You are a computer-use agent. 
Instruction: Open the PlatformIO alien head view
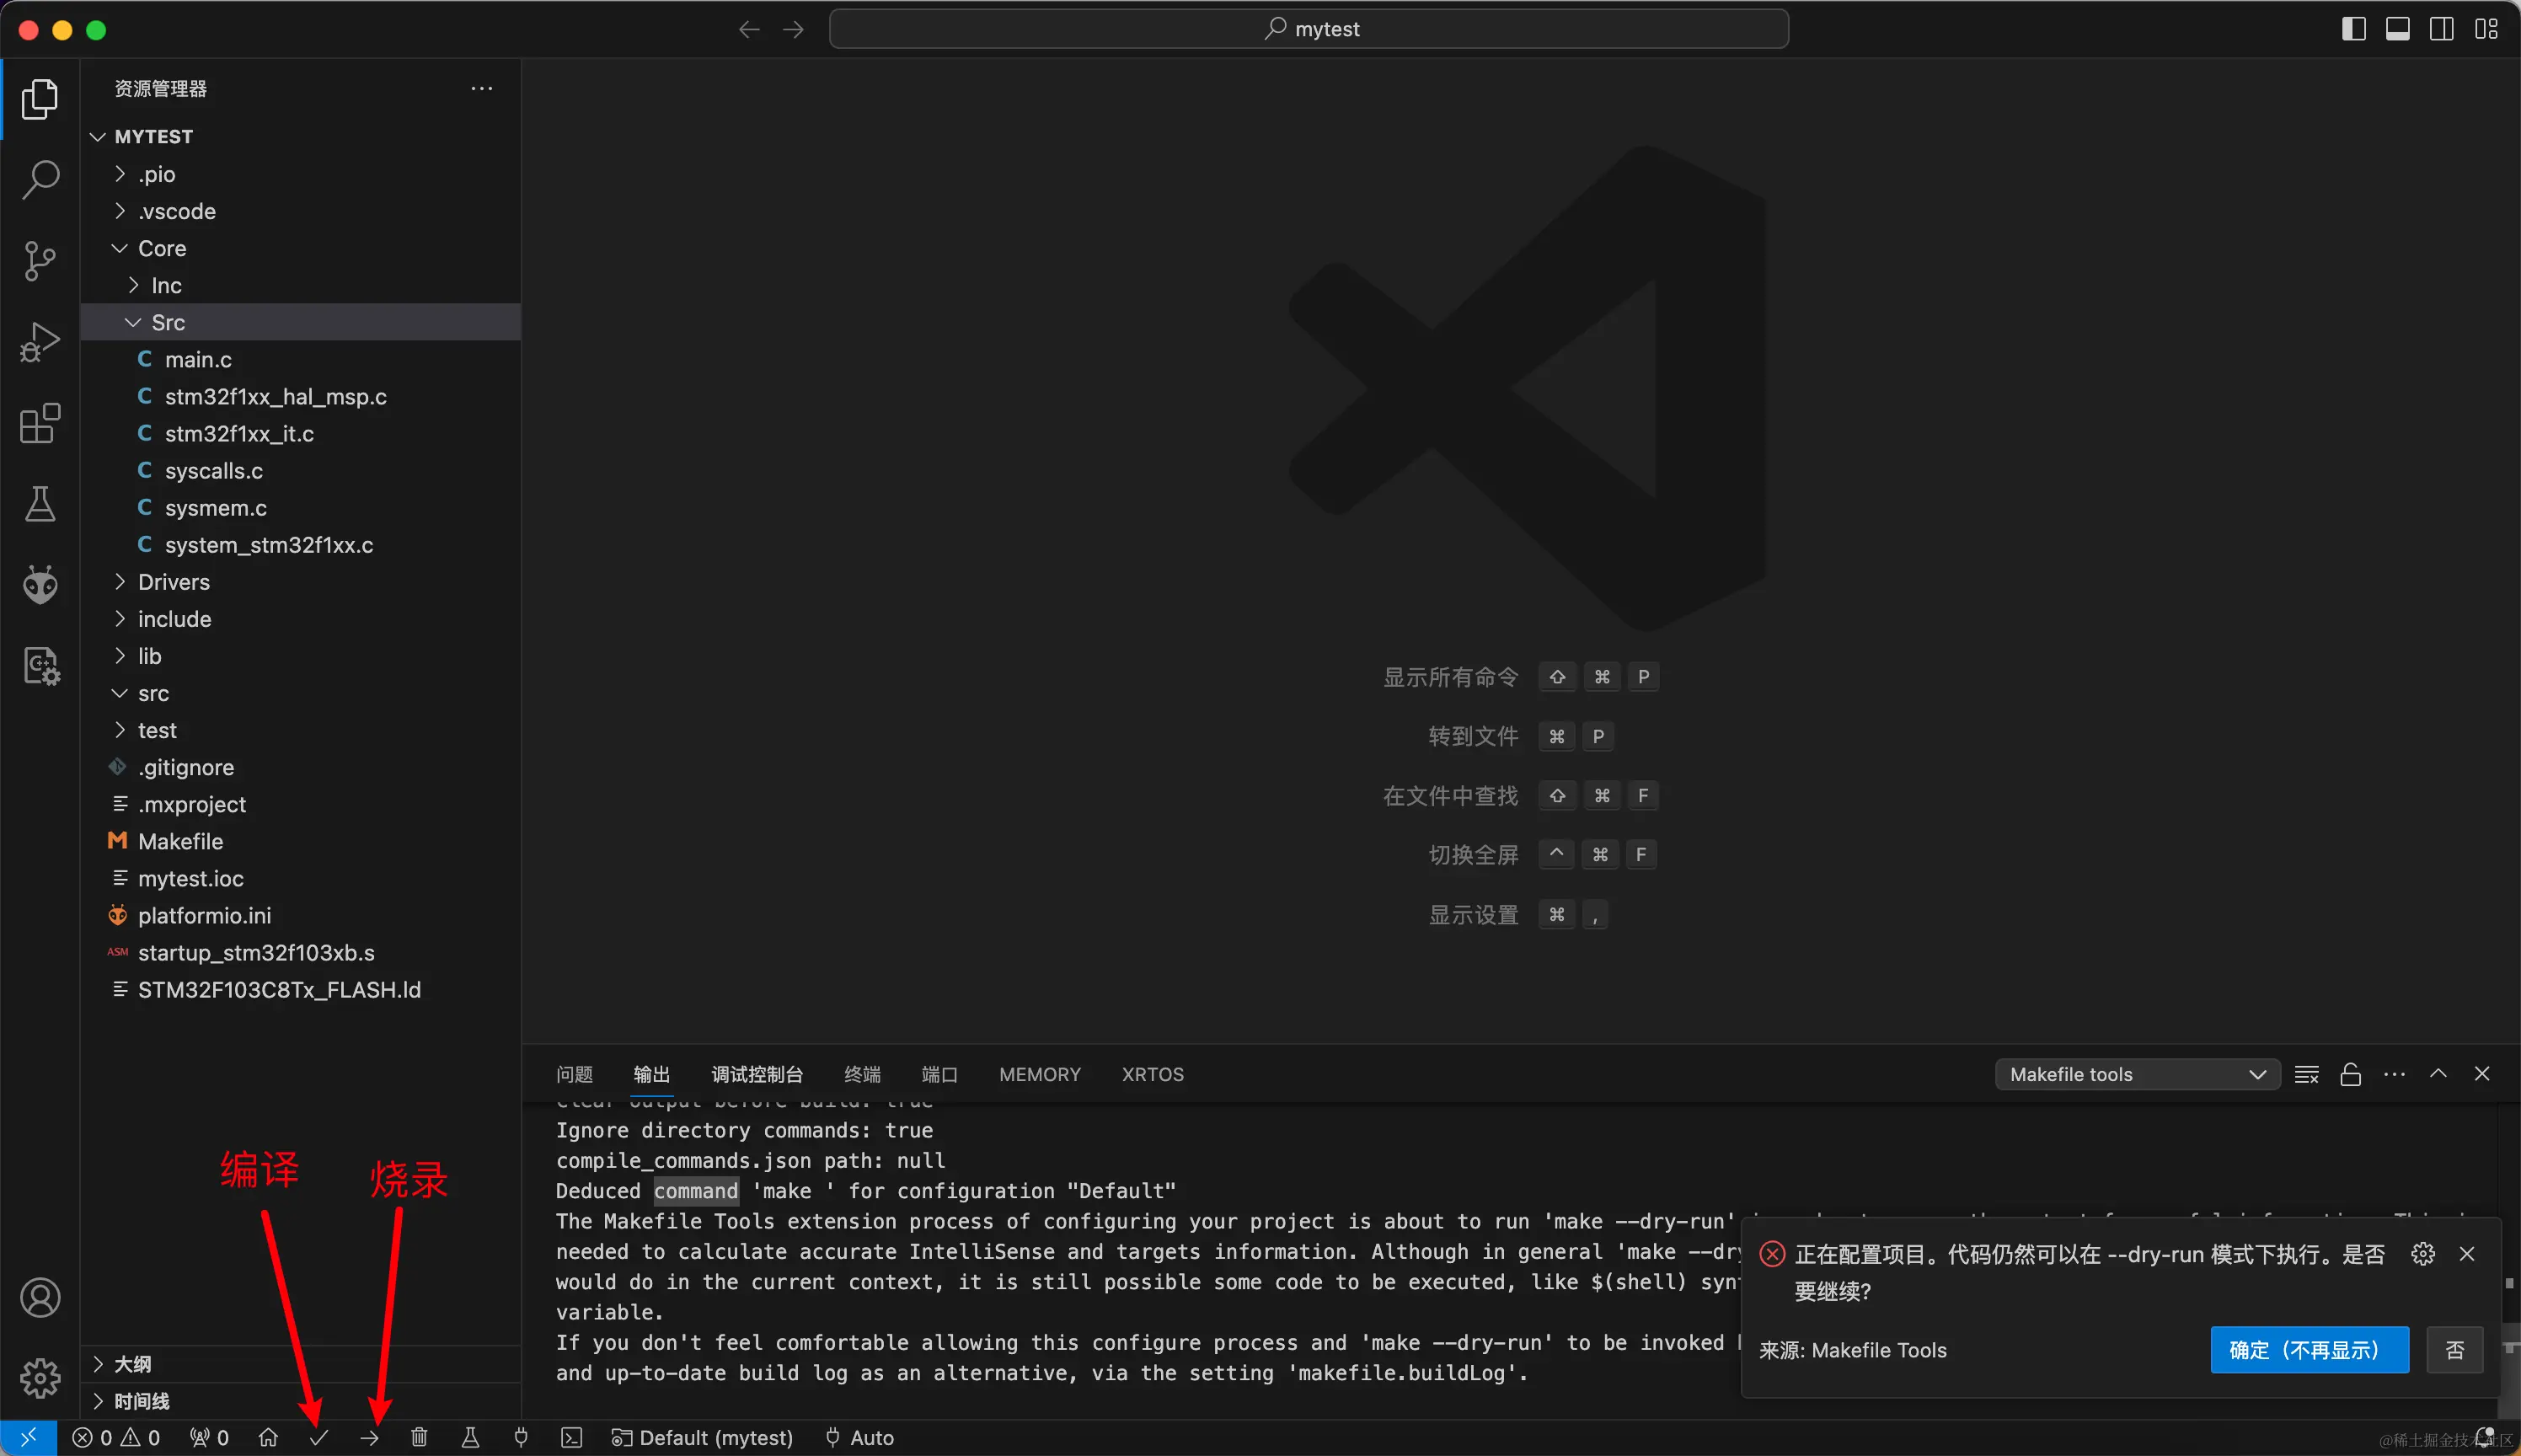tap(40, 585)
